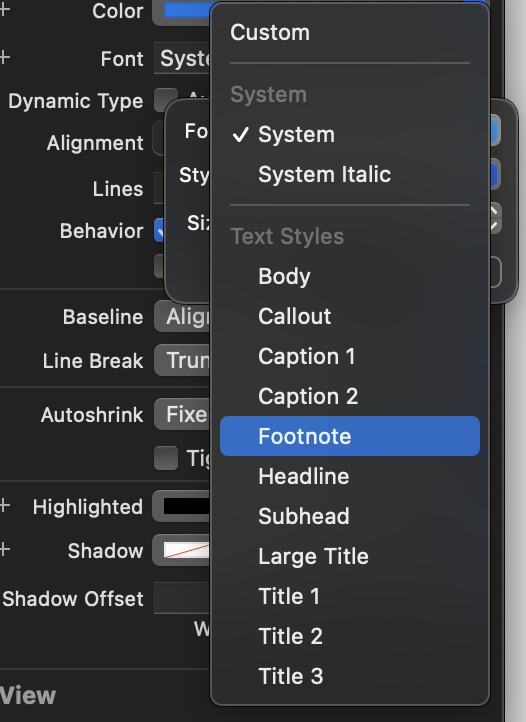Click the plus icon beside Highlighted
The height and width of the screenshot is (722, 526).
pyautogui.click(x=5, y=506)
